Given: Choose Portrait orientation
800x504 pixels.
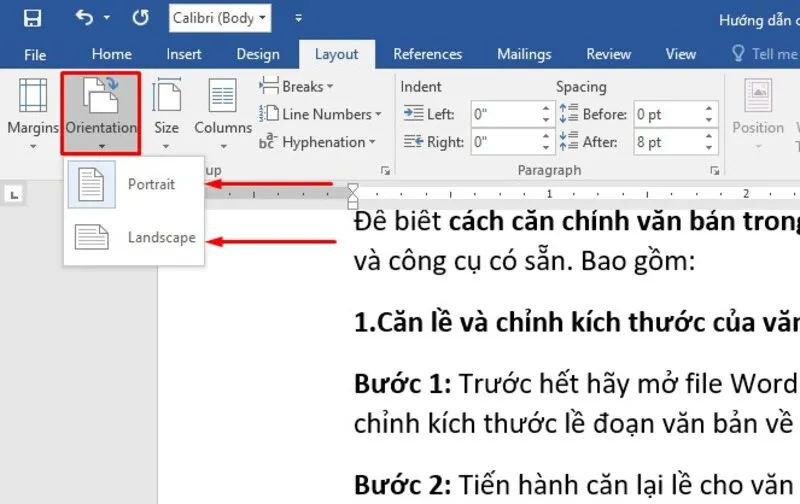Looking at the screenshot, I should pos(134,184).
